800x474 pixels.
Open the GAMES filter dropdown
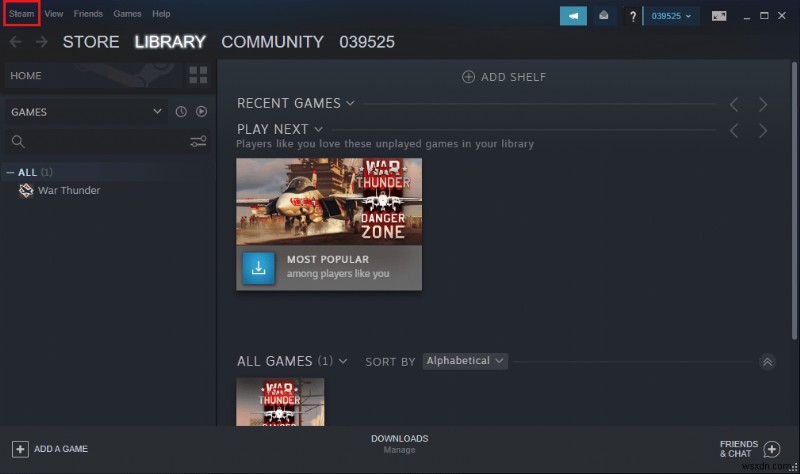(x=87, y=112)
